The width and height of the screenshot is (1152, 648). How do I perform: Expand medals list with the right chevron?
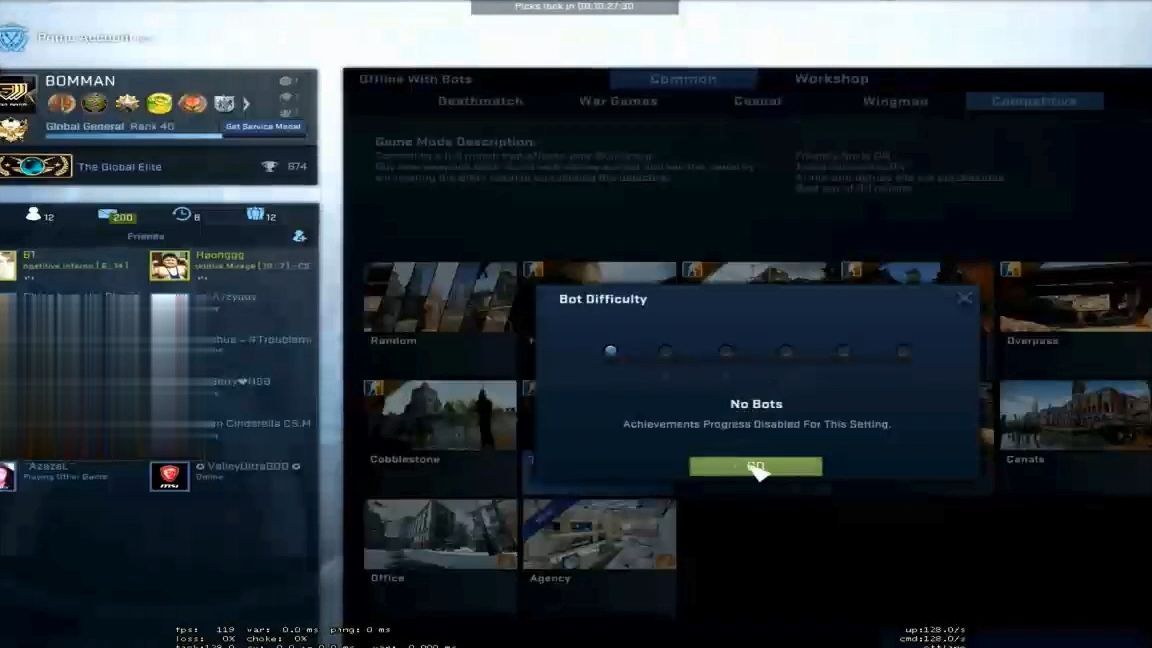tap(246, 103)
